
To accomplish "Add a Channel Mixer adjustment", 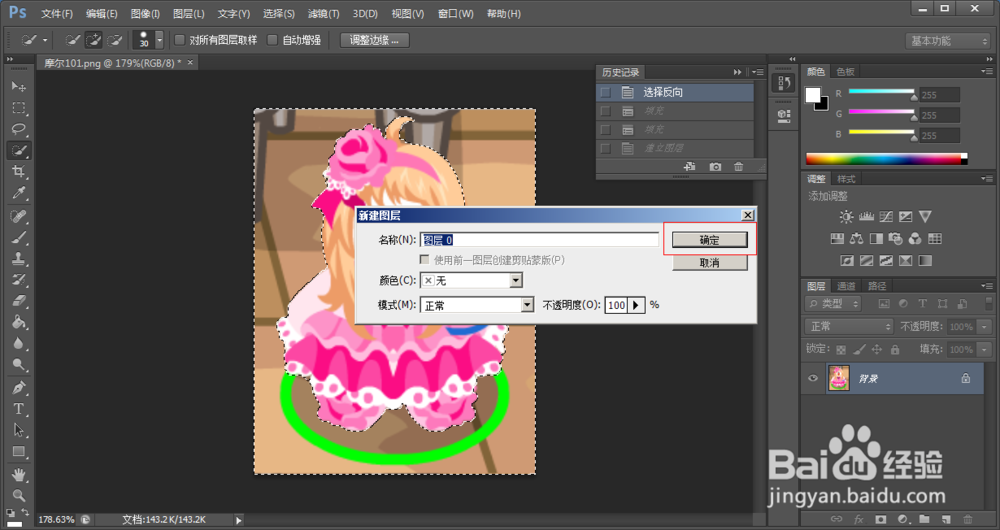I will click(915, 239).
